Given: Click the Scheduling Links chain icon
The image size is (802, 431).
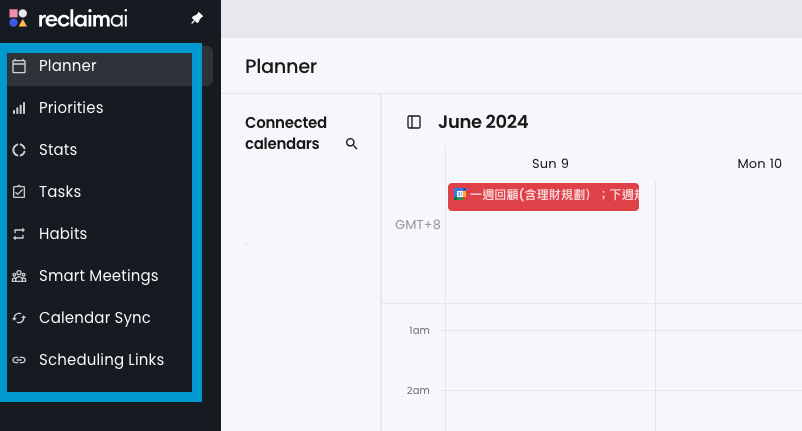Looking at the screenshot, I should coord(19,360).
